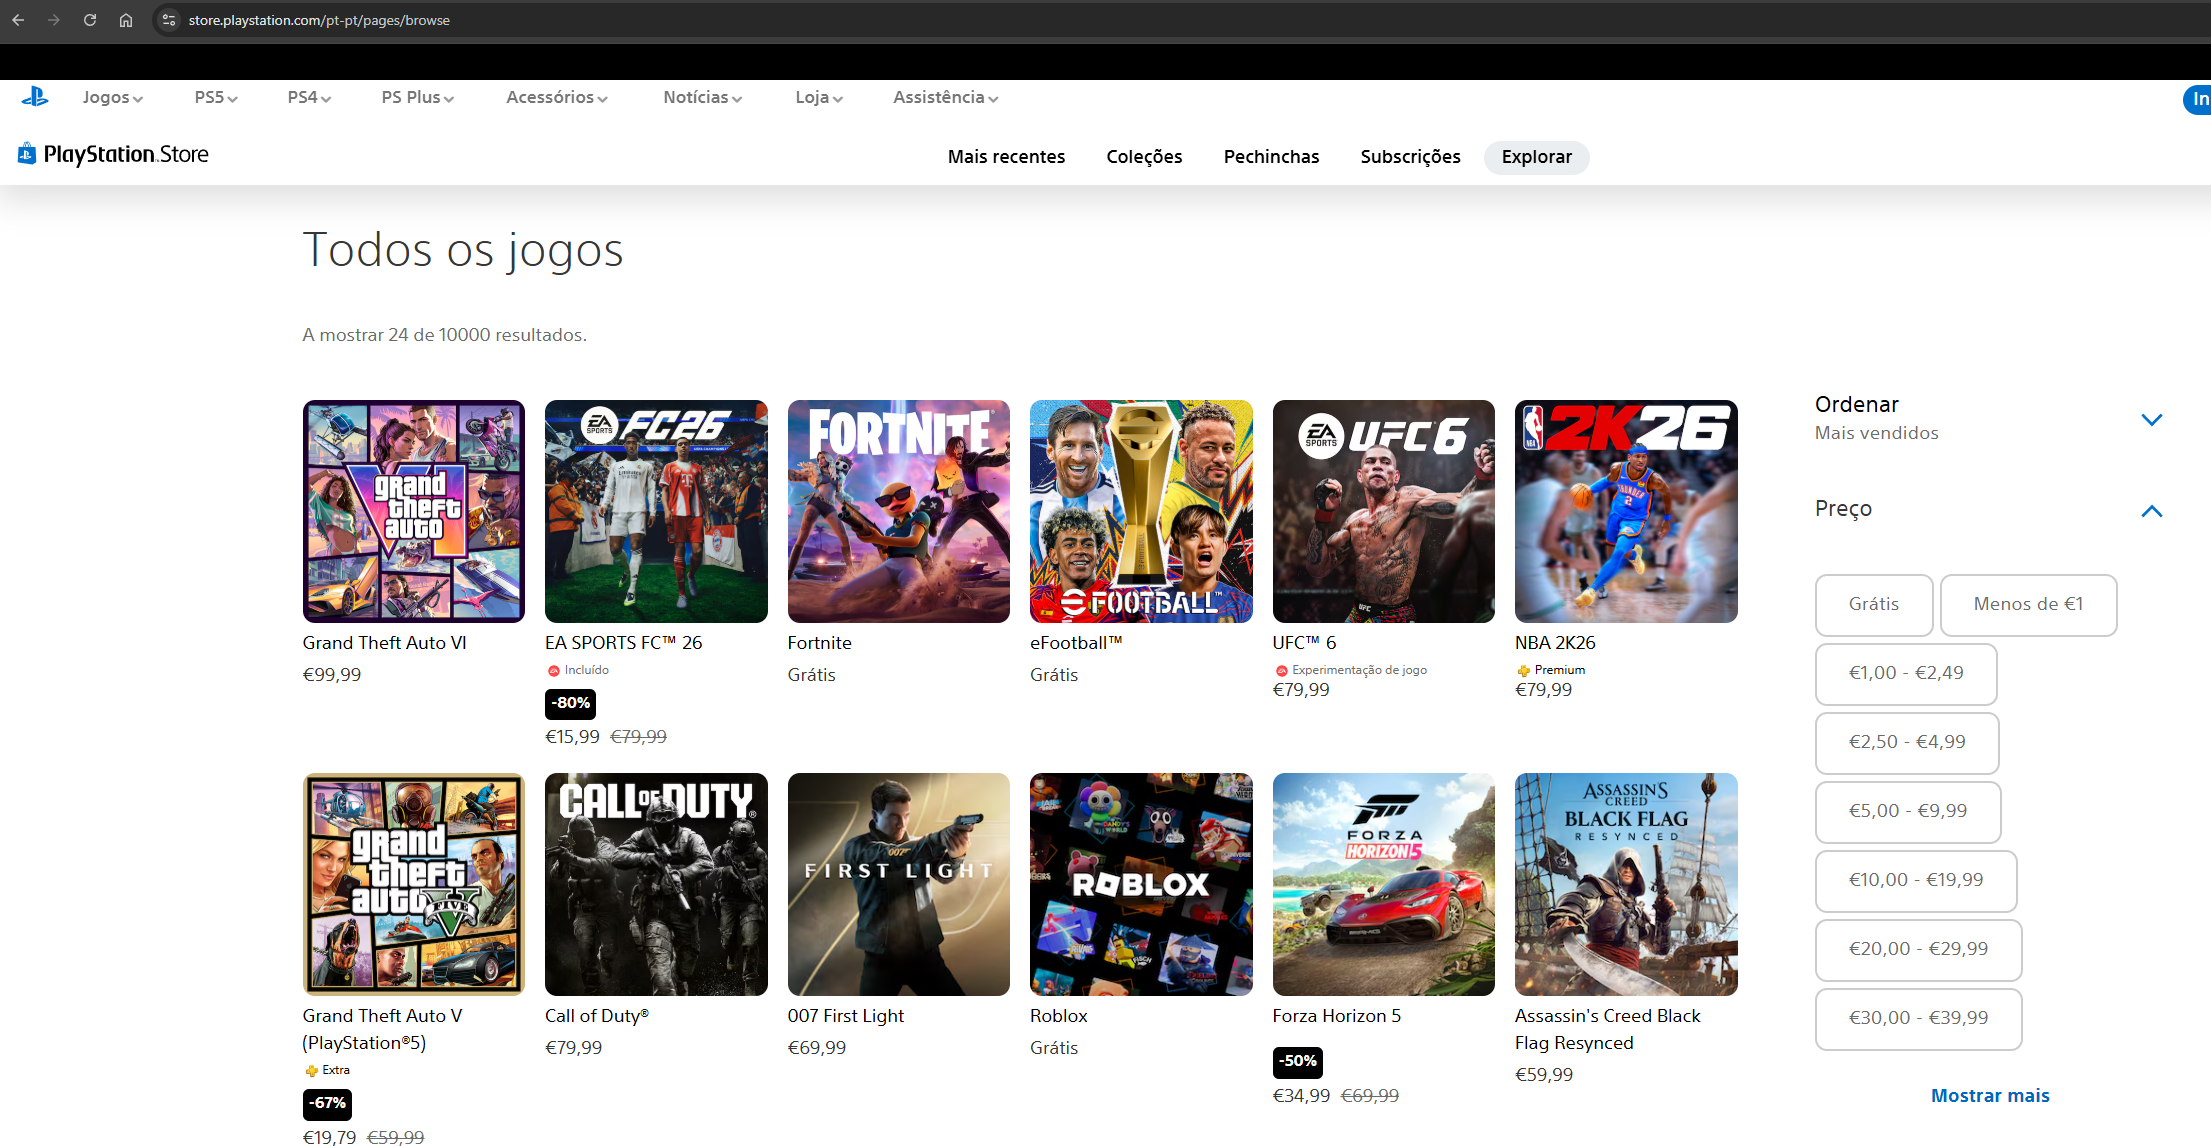Image resolution: width=2211 pixels, height=1146 pixels.
Task: Expand the Jogos menu
Action: click(x=113, y=97)
